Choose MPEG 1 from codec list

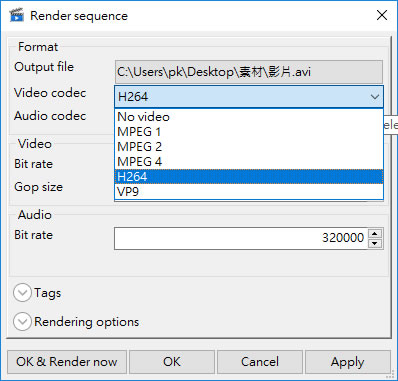[x=249, y=132]
